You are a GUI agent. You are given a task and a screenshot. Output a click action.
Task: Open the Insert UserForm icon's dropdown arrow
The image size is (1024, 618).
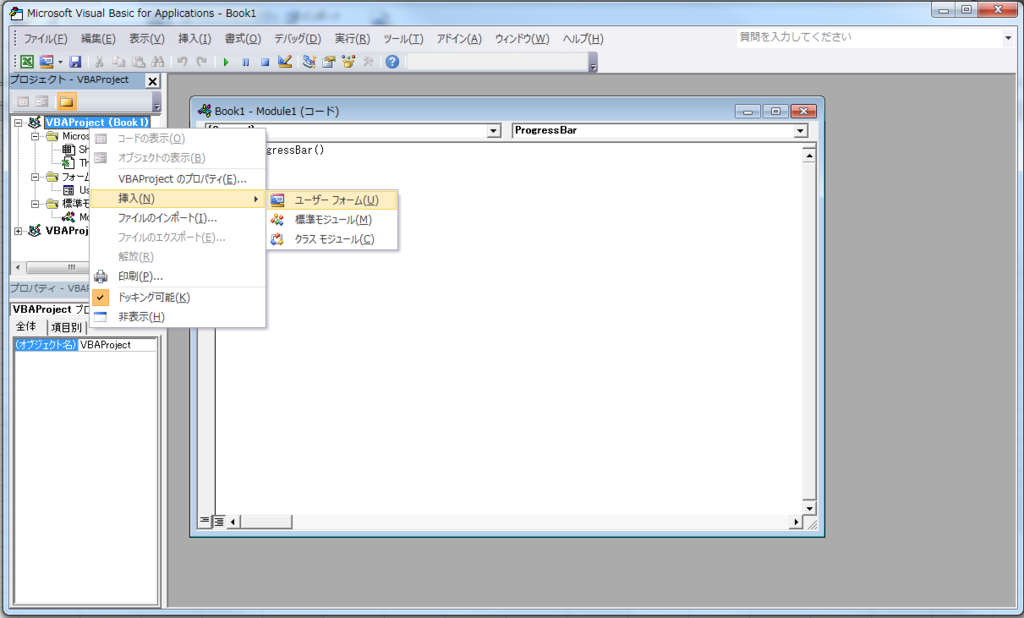point(59,62)
